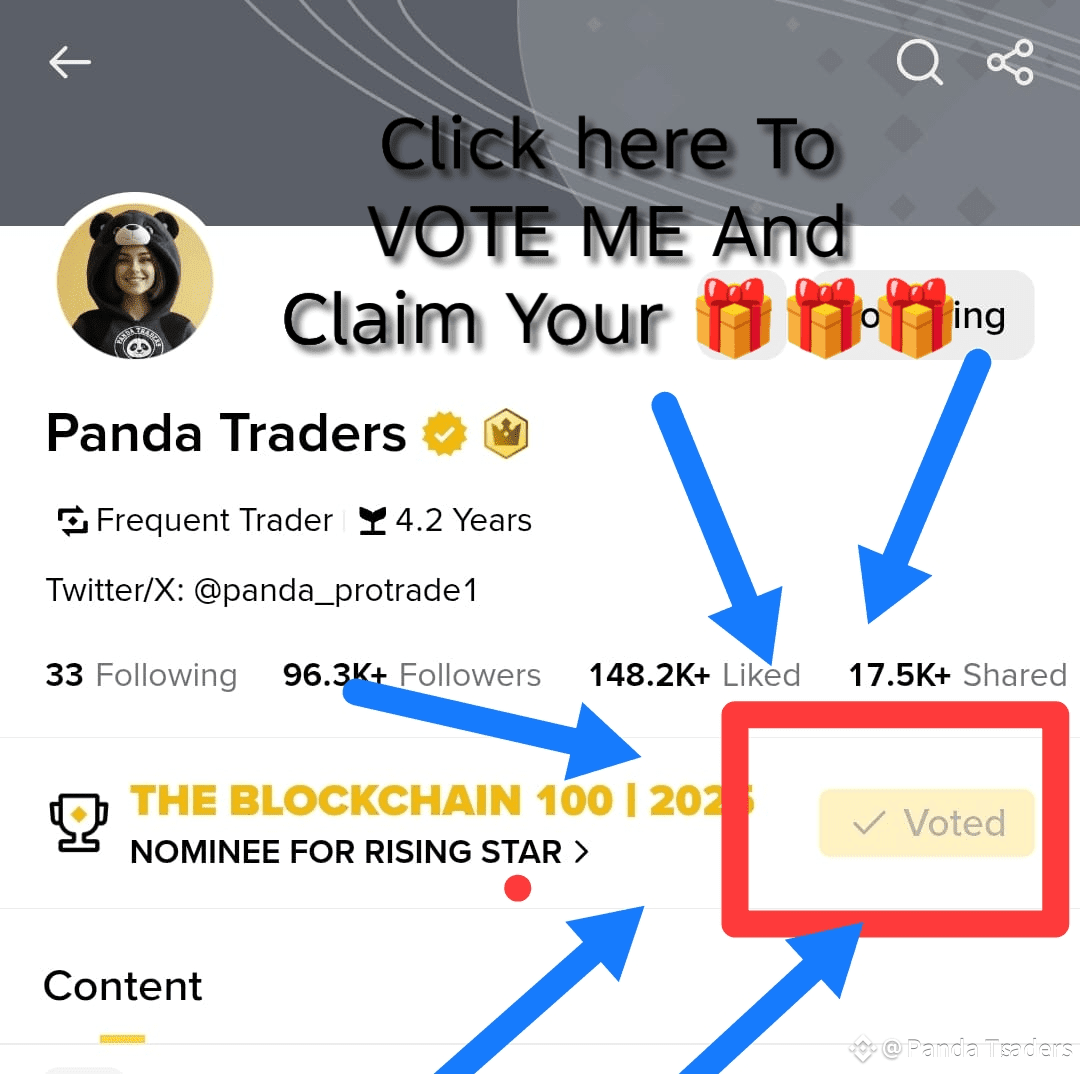Tap the trophy icon beside Blockchain 100
The width and height of the screenshot is (1080, 1074).
coord(79,823)
